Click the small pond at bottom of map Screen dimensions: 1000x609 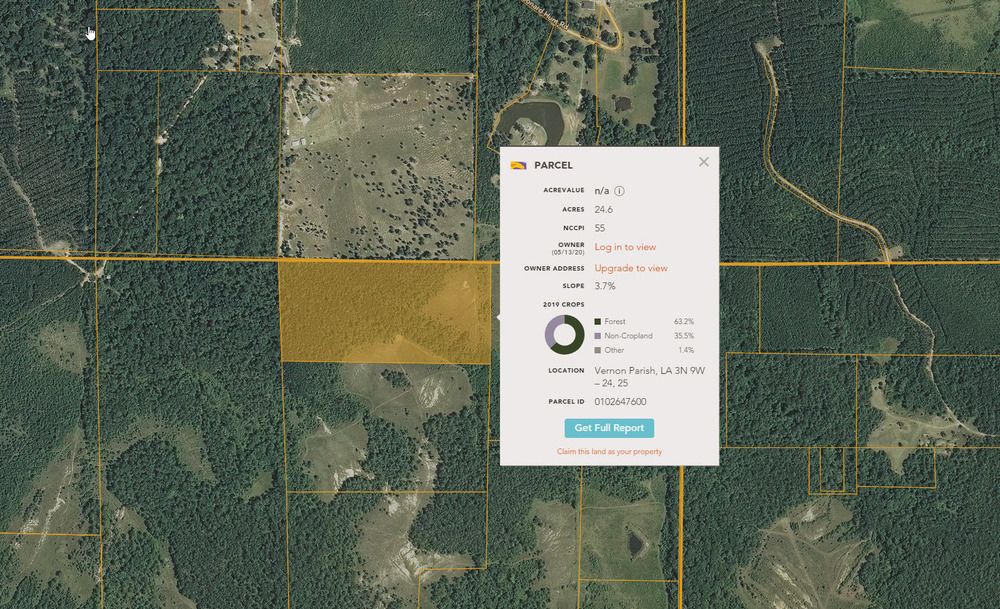point(636,543)
